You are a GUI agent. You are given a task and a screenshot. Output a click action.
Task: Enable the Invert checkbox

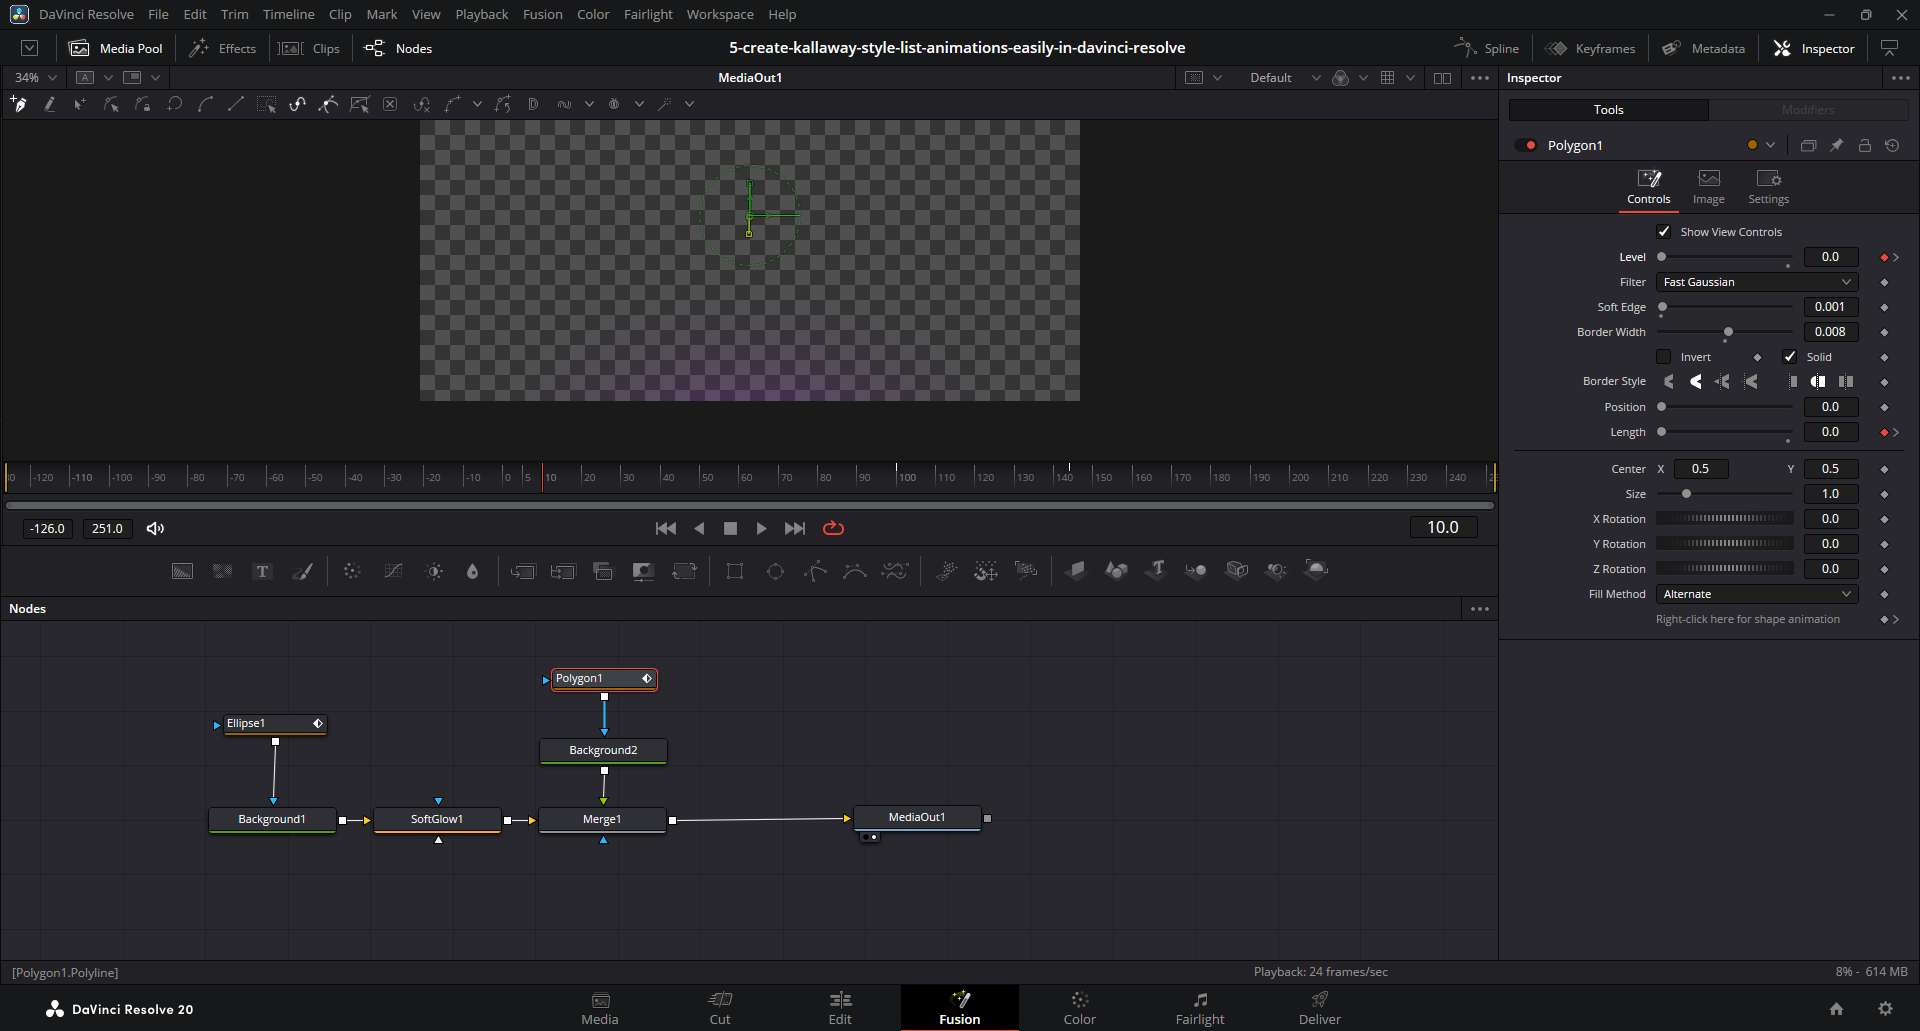(x=1664, y=357)
